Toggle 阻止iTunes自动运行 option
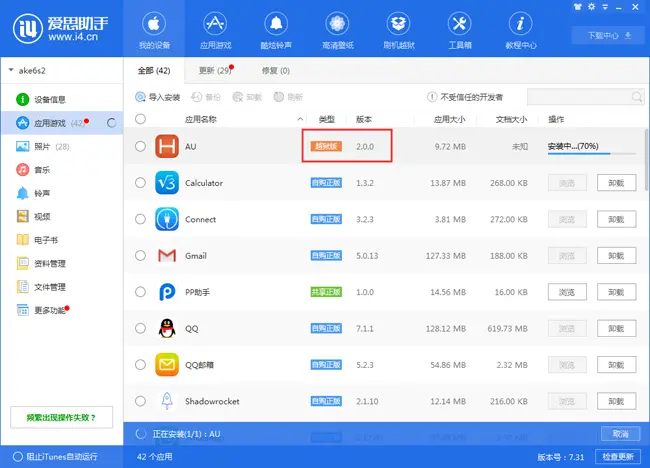Screen dimensions: 650x468 17,457
